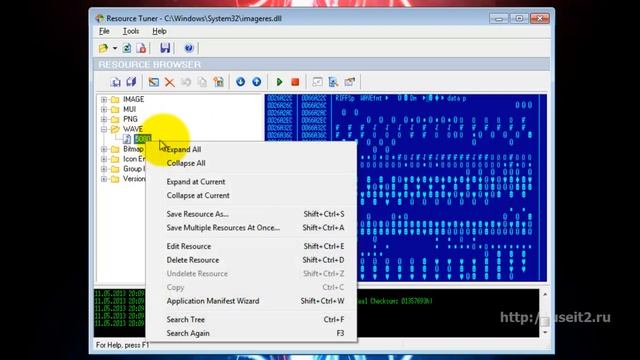Choose Collapse All from the context menu

coord(251,163)
